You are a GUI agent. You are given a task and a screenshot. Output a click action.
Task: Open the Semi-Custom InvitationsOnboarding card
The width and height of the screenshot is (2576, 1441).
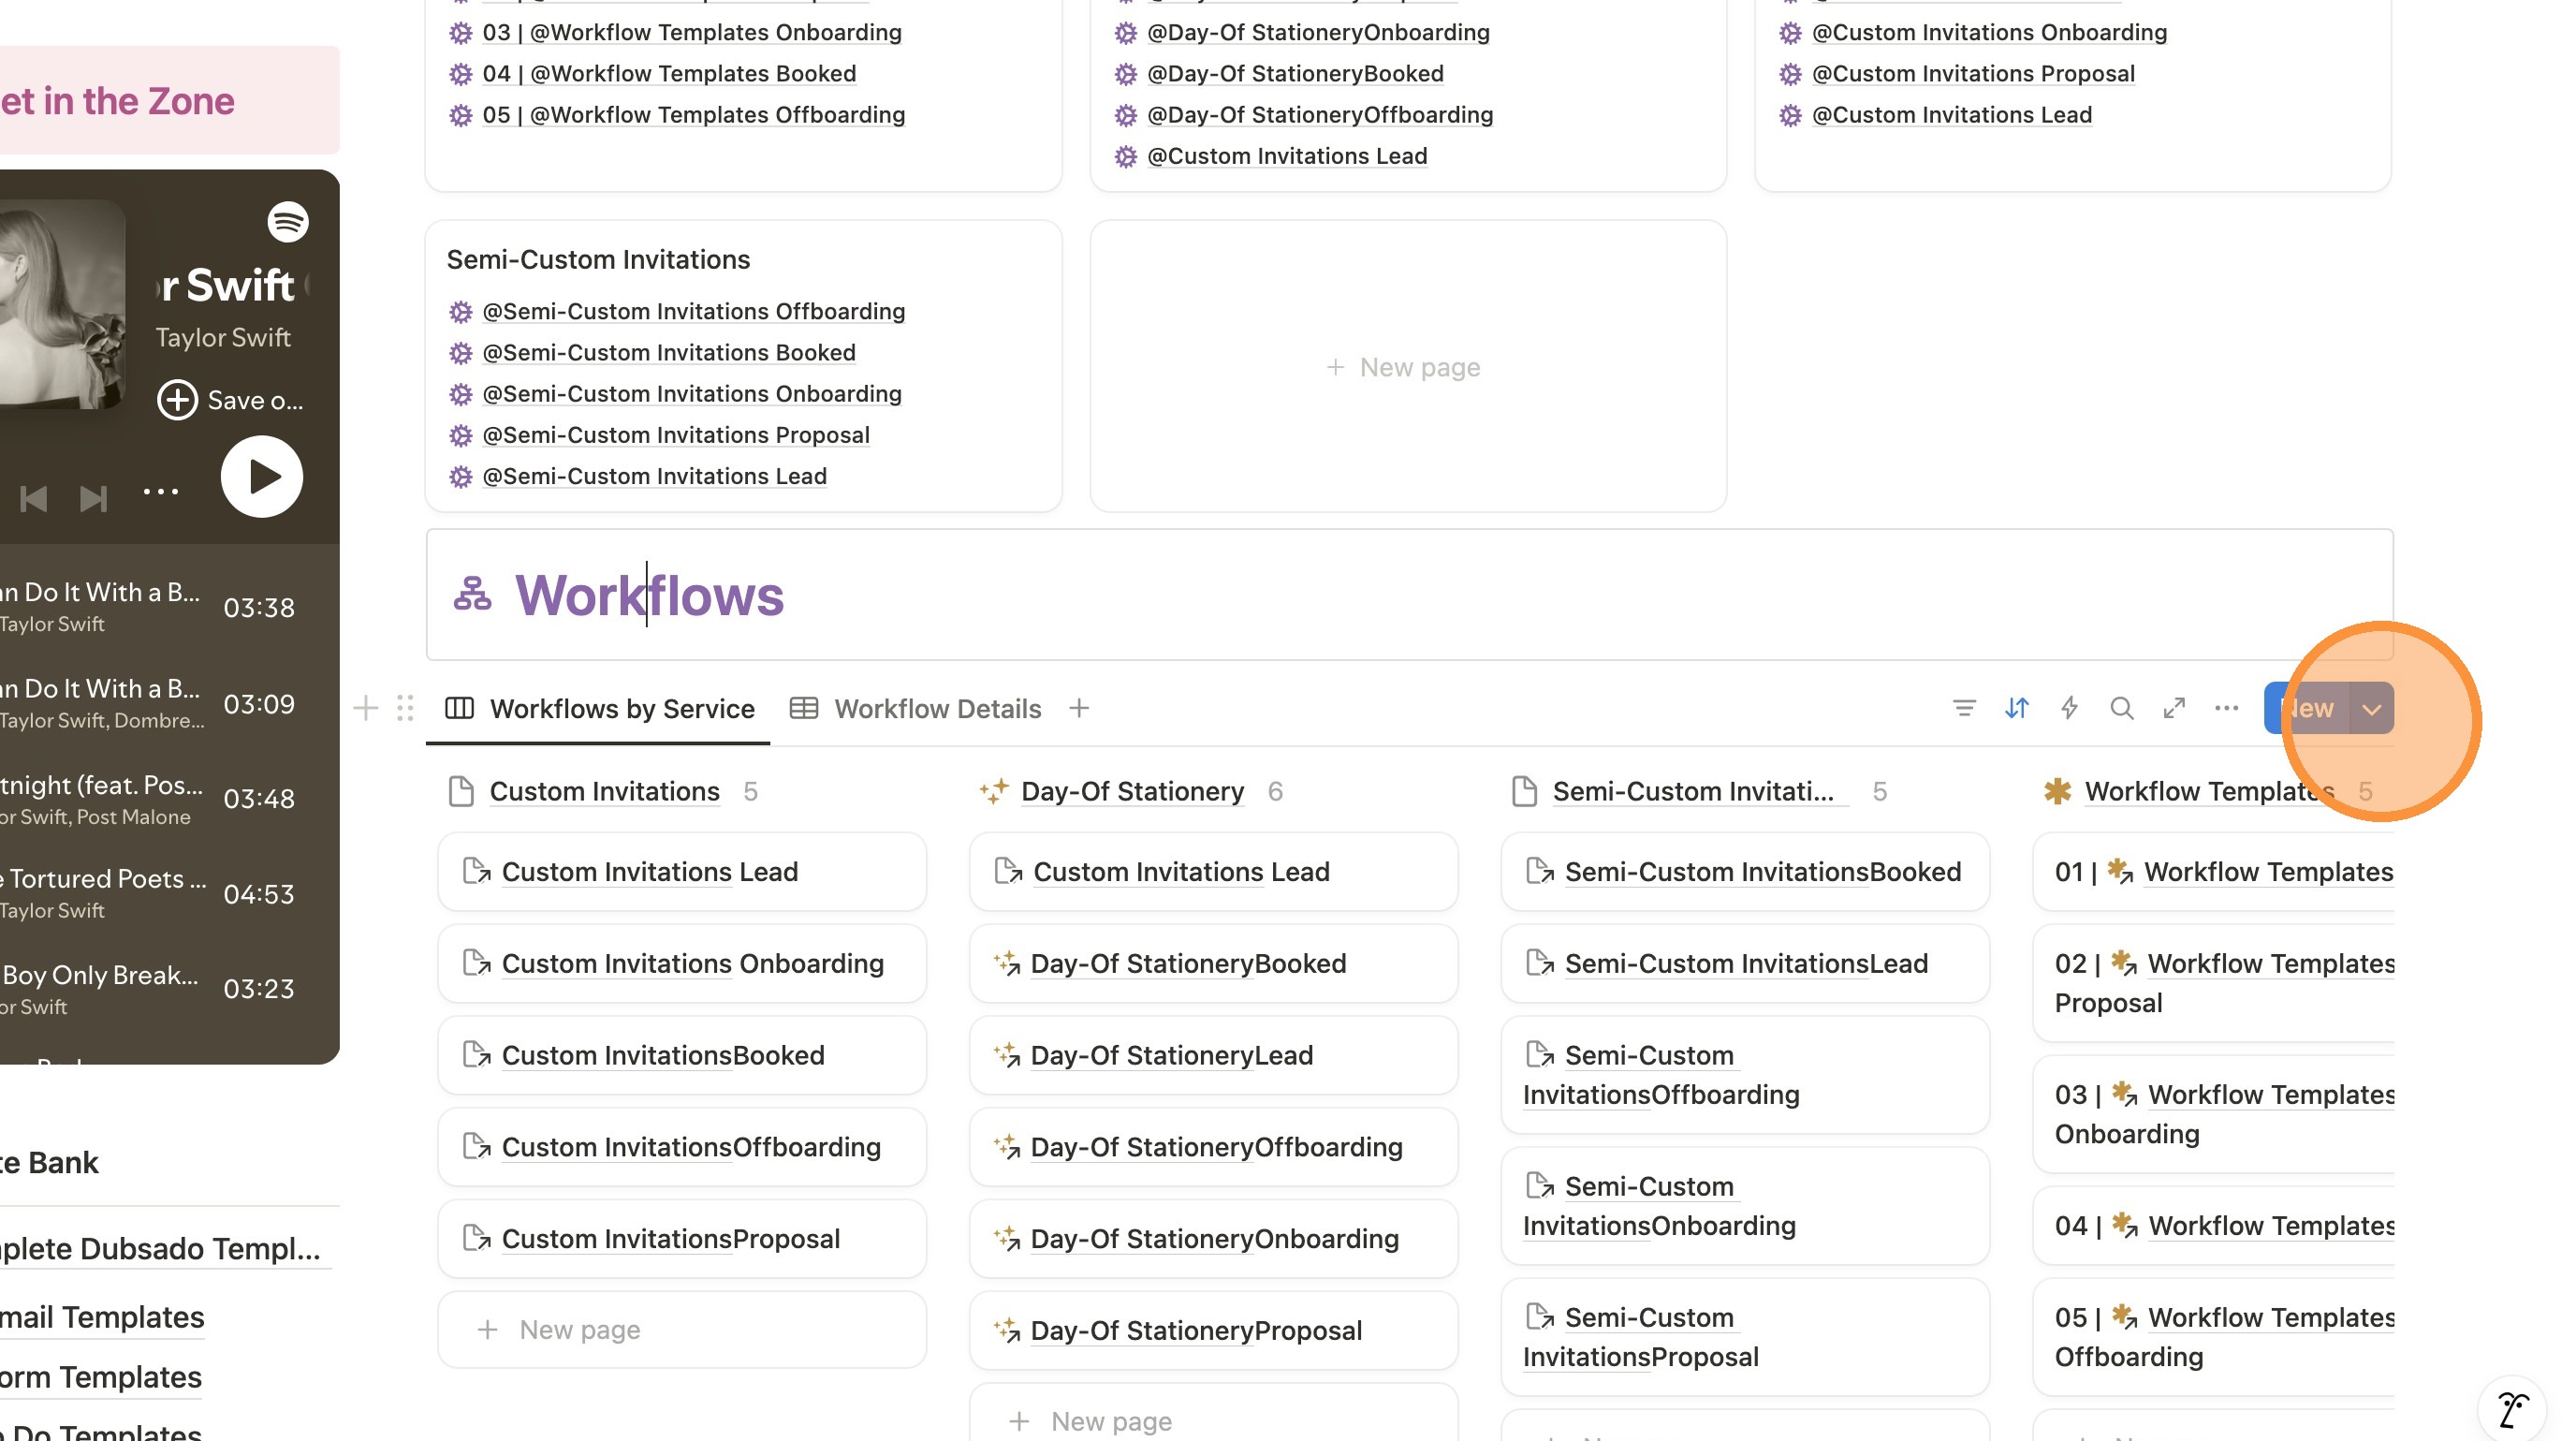pos(1745,1206)
